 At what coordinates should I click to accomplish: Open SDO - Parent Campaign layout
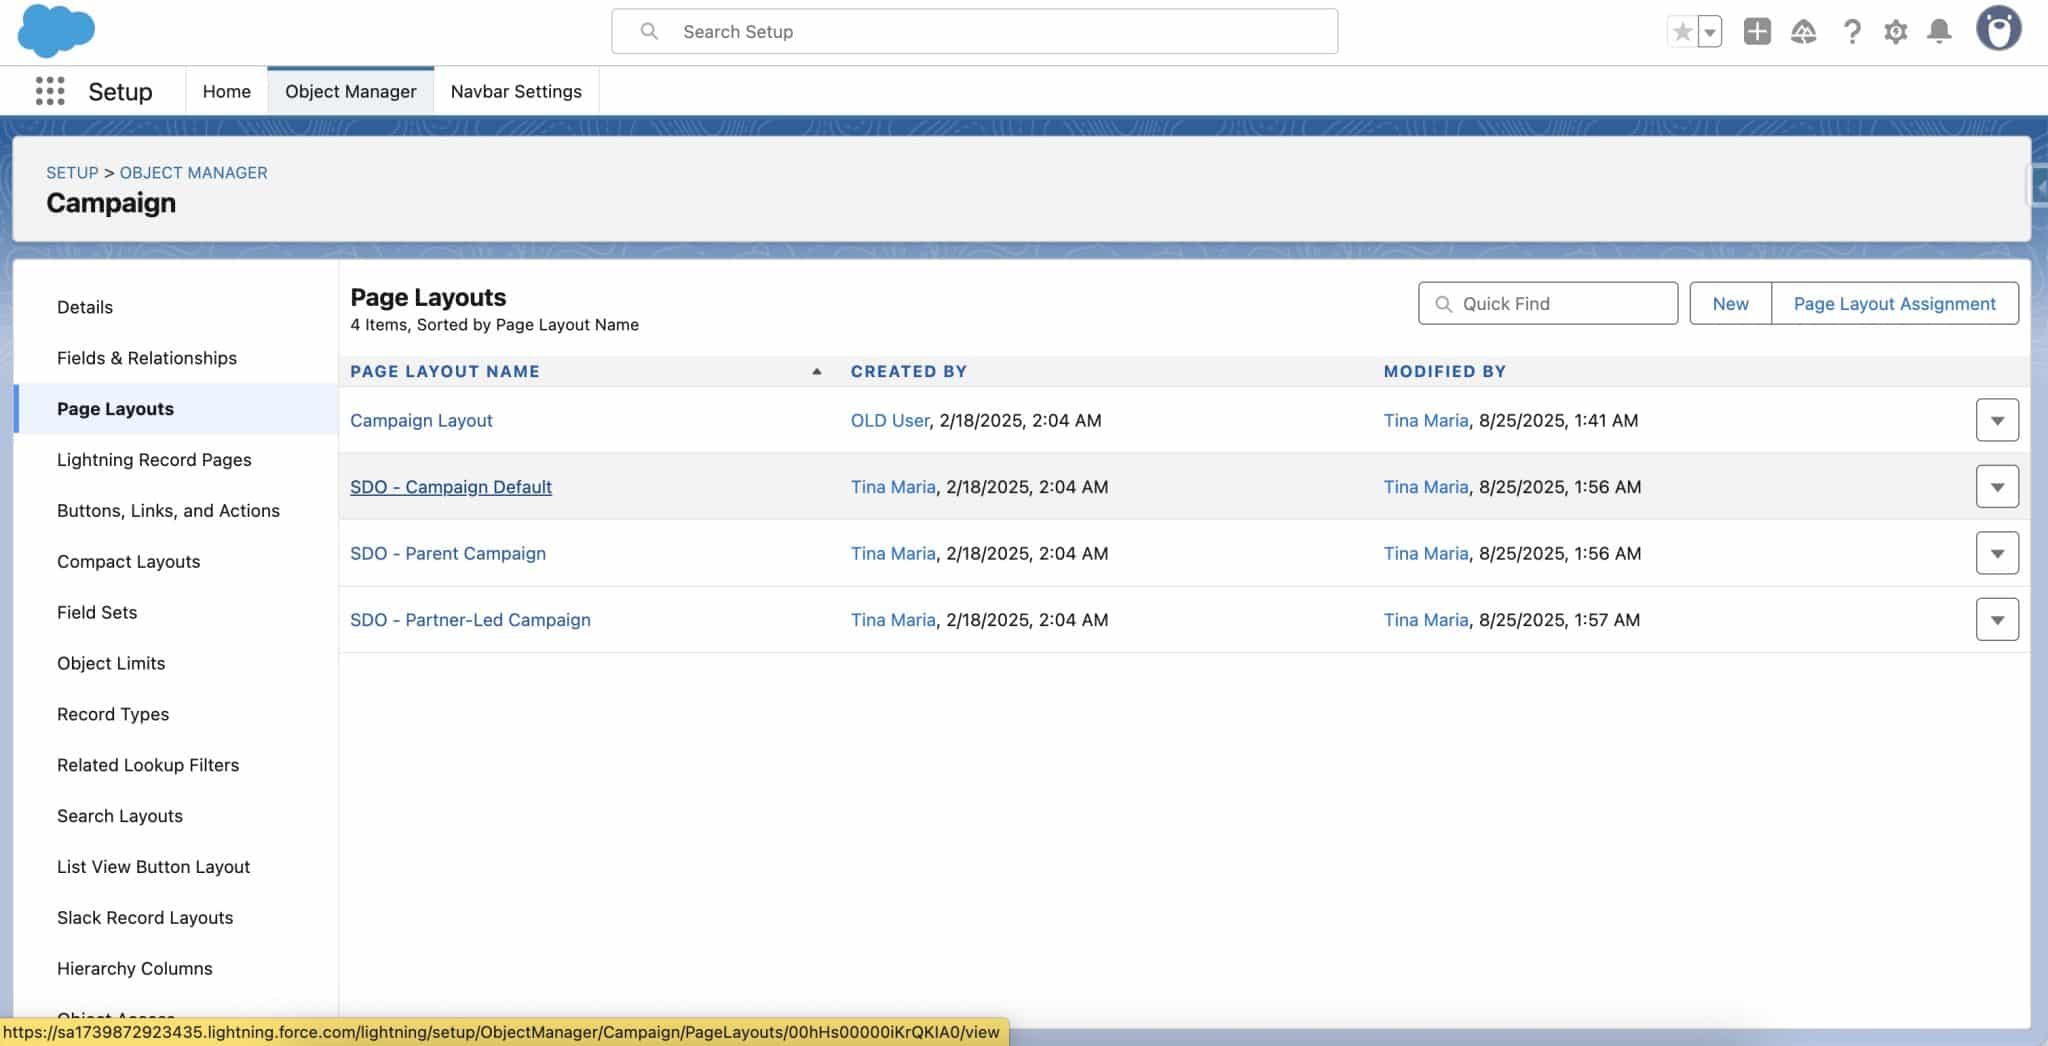(448, 554)
